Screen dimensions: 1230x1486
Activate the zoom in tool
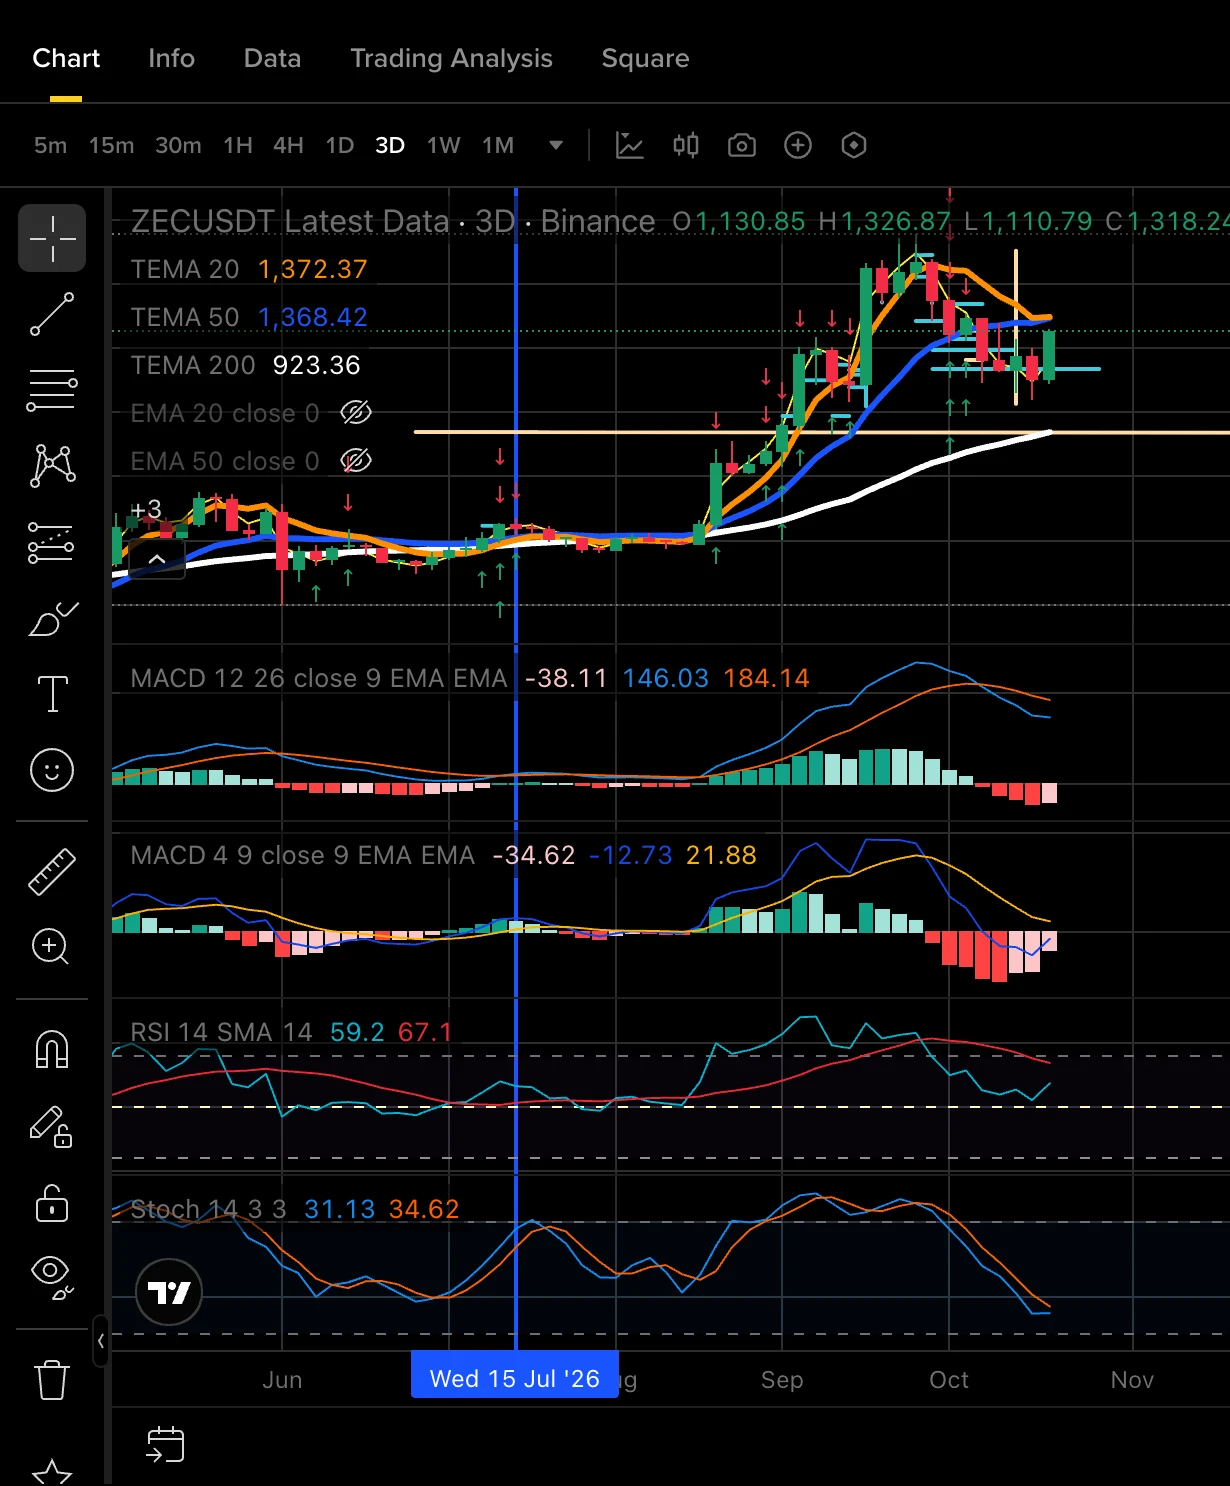point(50,946)
